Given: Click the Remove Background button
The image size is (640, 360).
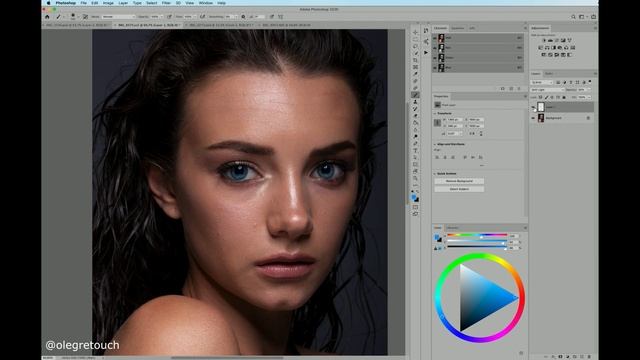Looking at the screenshot, I should (459, 181).
